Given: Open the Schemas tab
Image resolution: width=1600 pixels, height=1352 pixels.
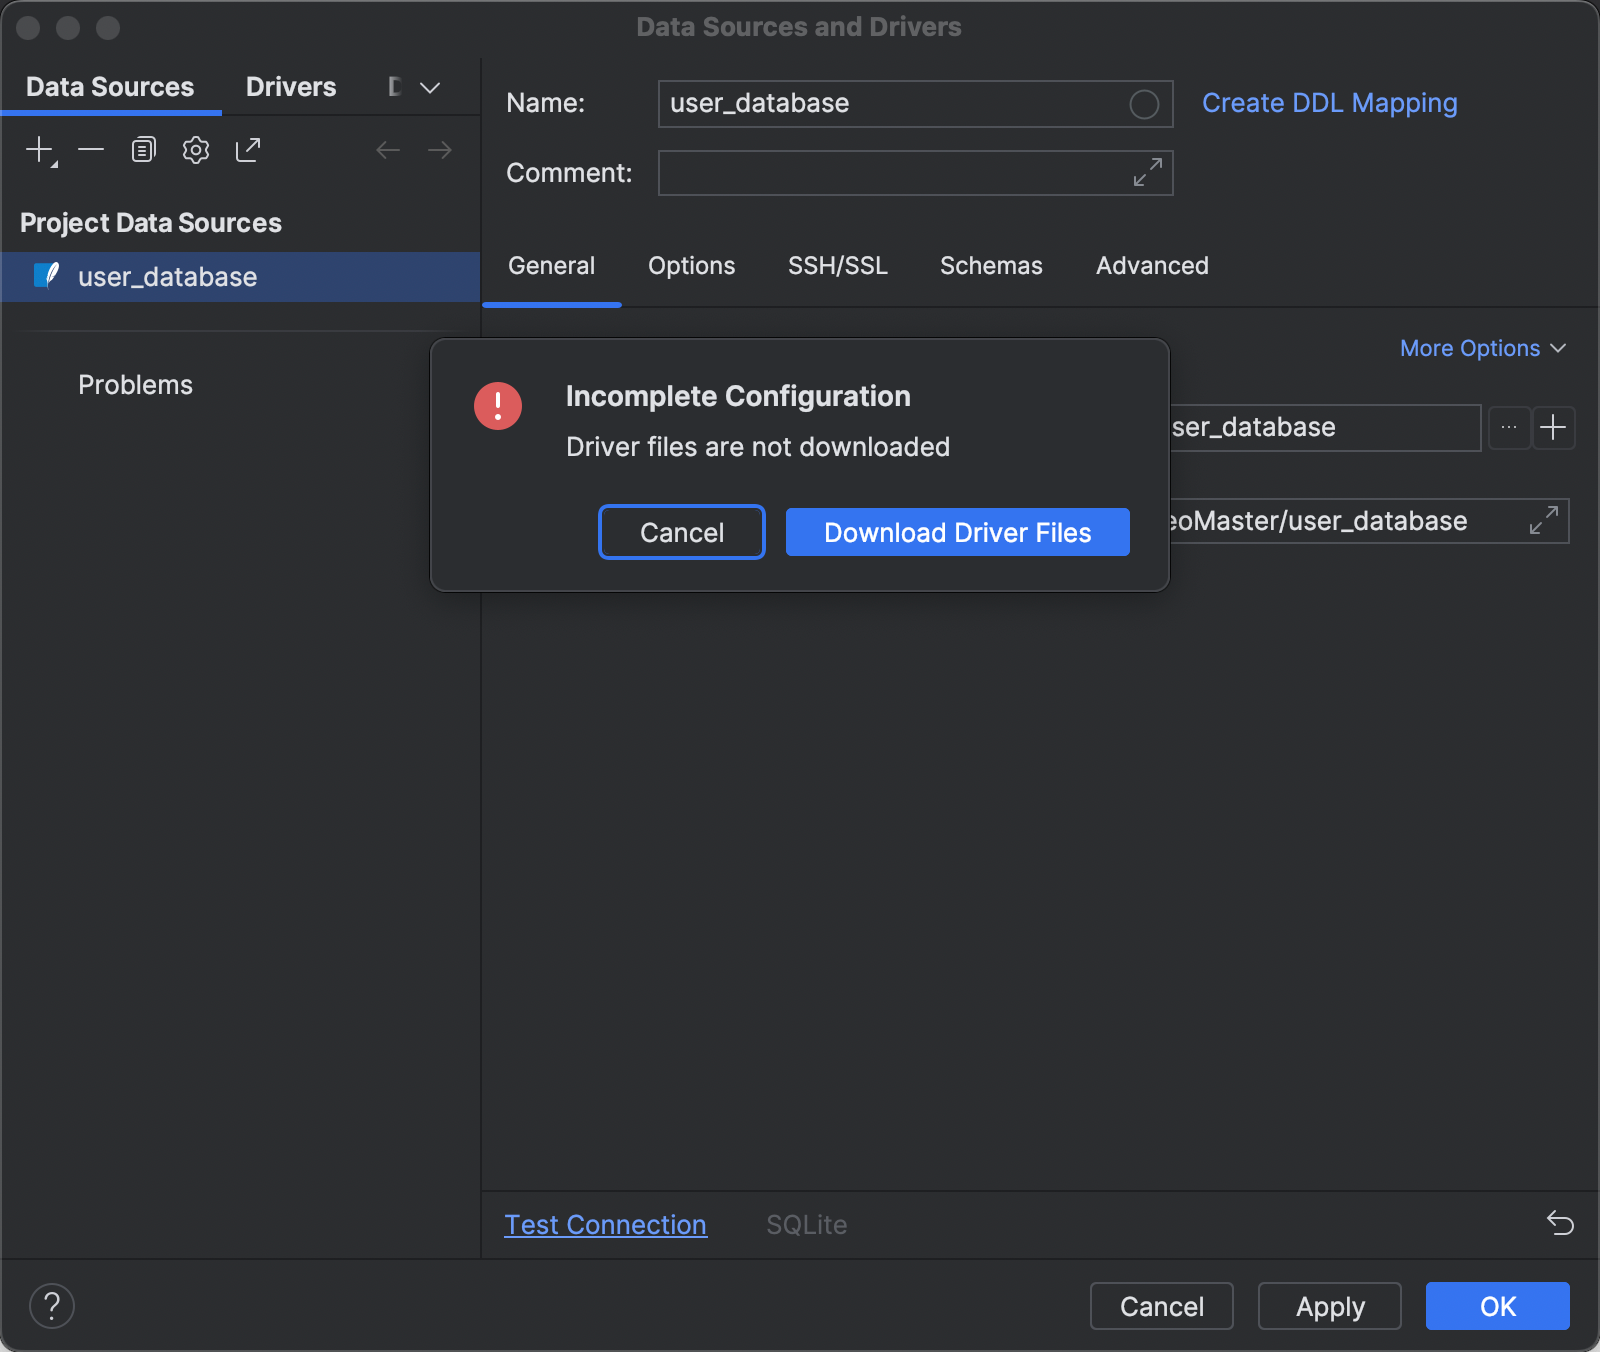Looking at the screenshot, I should click(x=990, y=265).
